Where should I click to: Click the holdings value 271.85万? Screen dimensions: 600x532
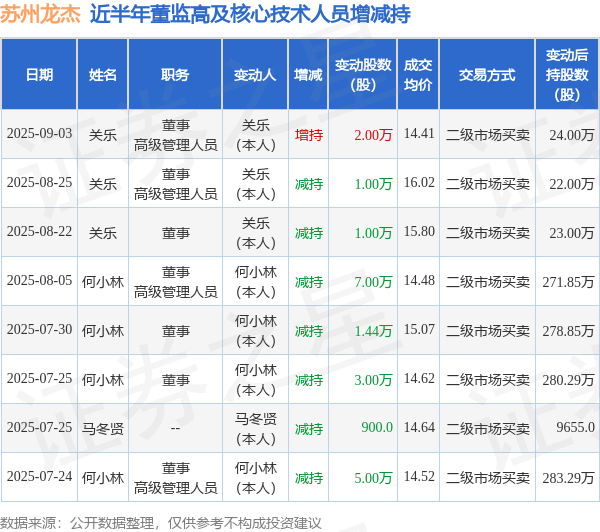pos(568,282)
